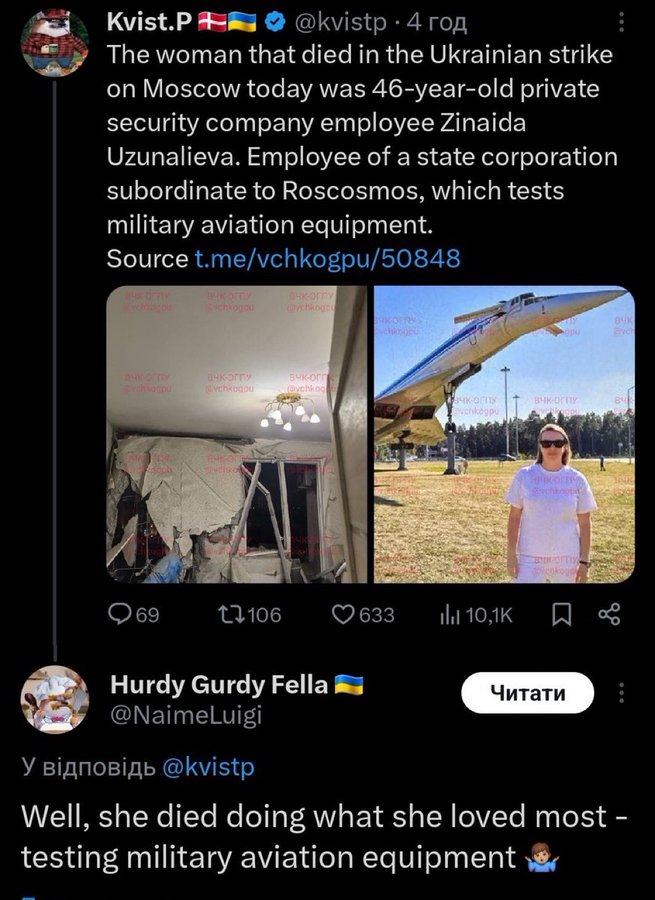Open Kvist.P profile avatar

tap(54, 41)
